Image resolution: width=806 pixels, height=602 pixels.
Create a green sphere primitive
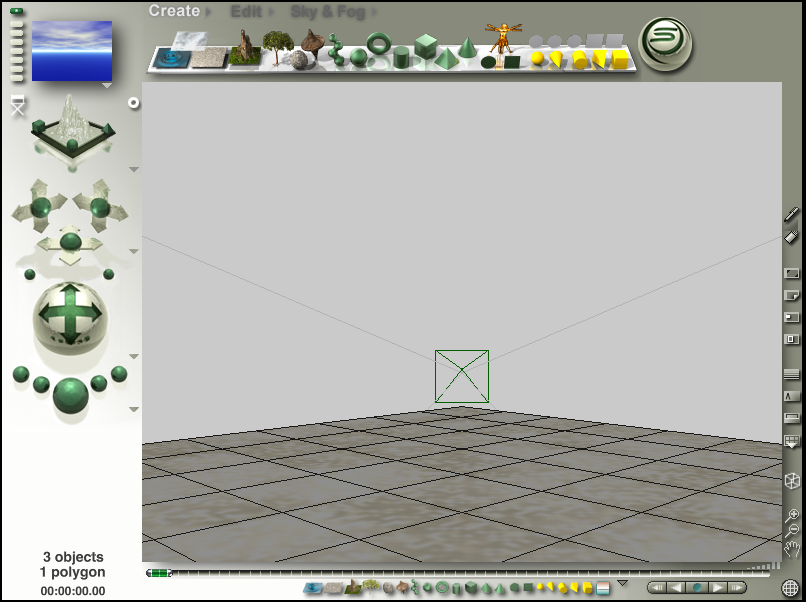[359, 58]
